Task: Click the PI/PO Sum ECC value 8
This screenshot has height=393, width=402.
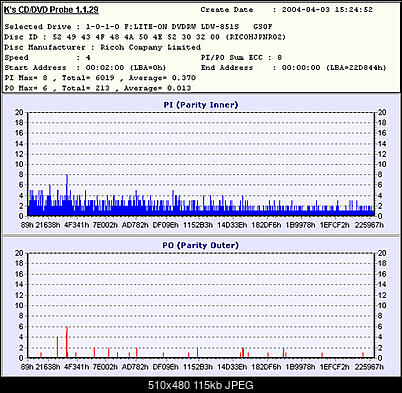Action: point(280,58)
